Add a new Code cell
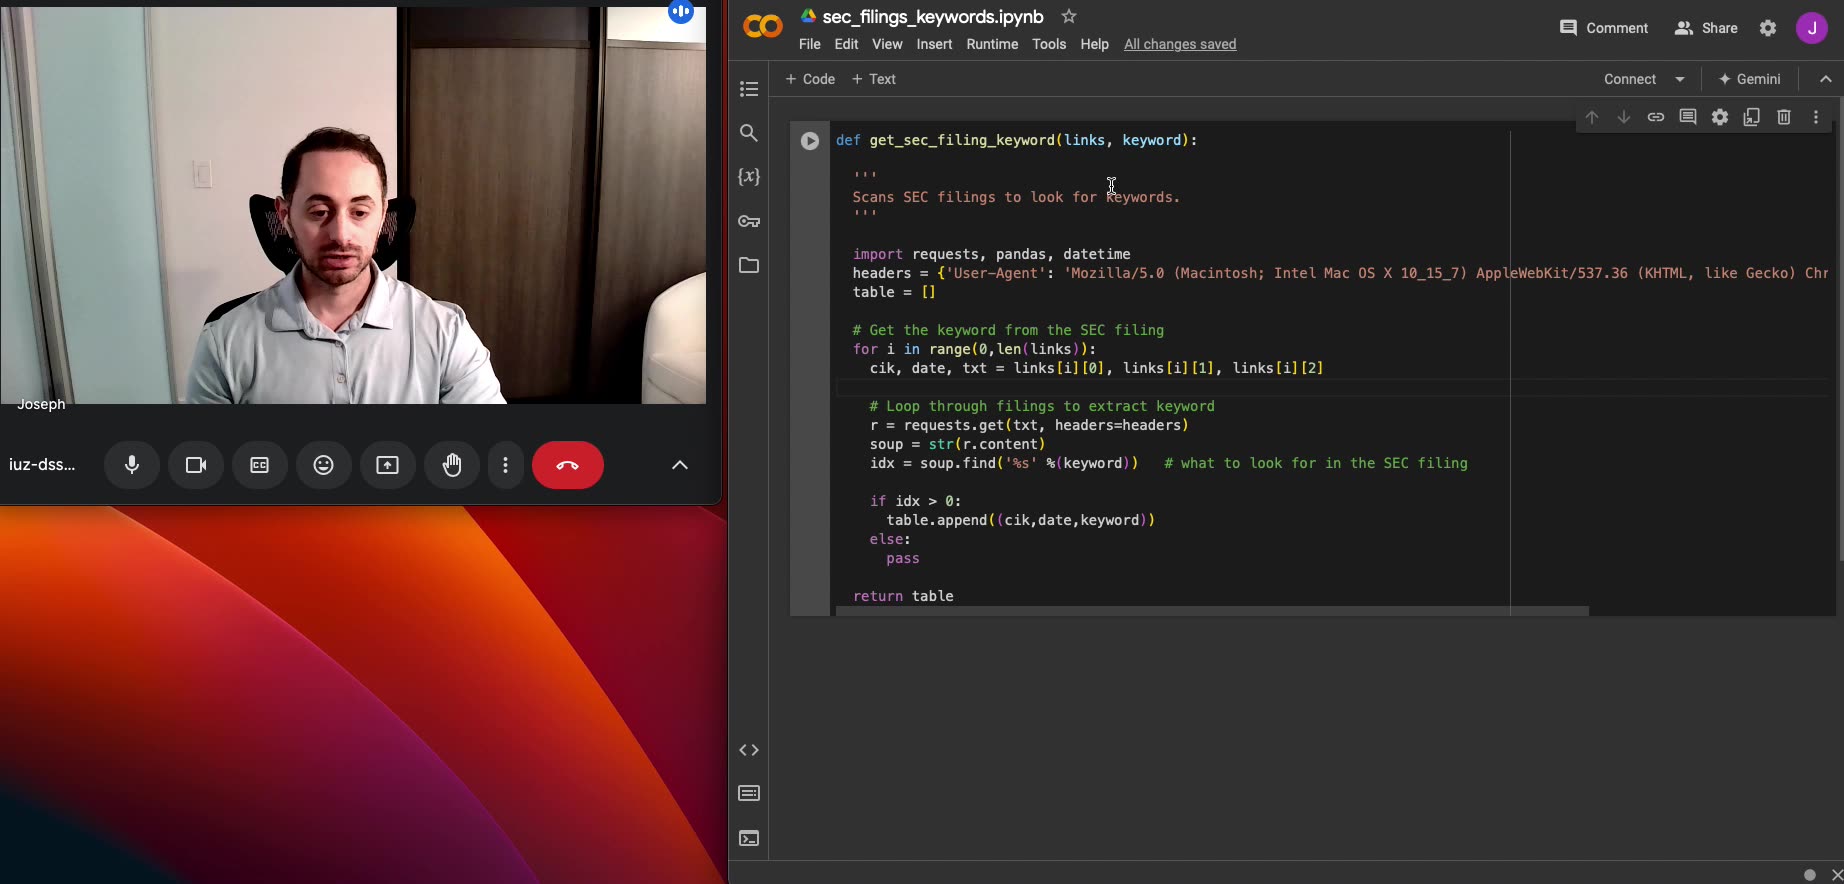This screenshot has height=884, width=1844. point(810,79)
